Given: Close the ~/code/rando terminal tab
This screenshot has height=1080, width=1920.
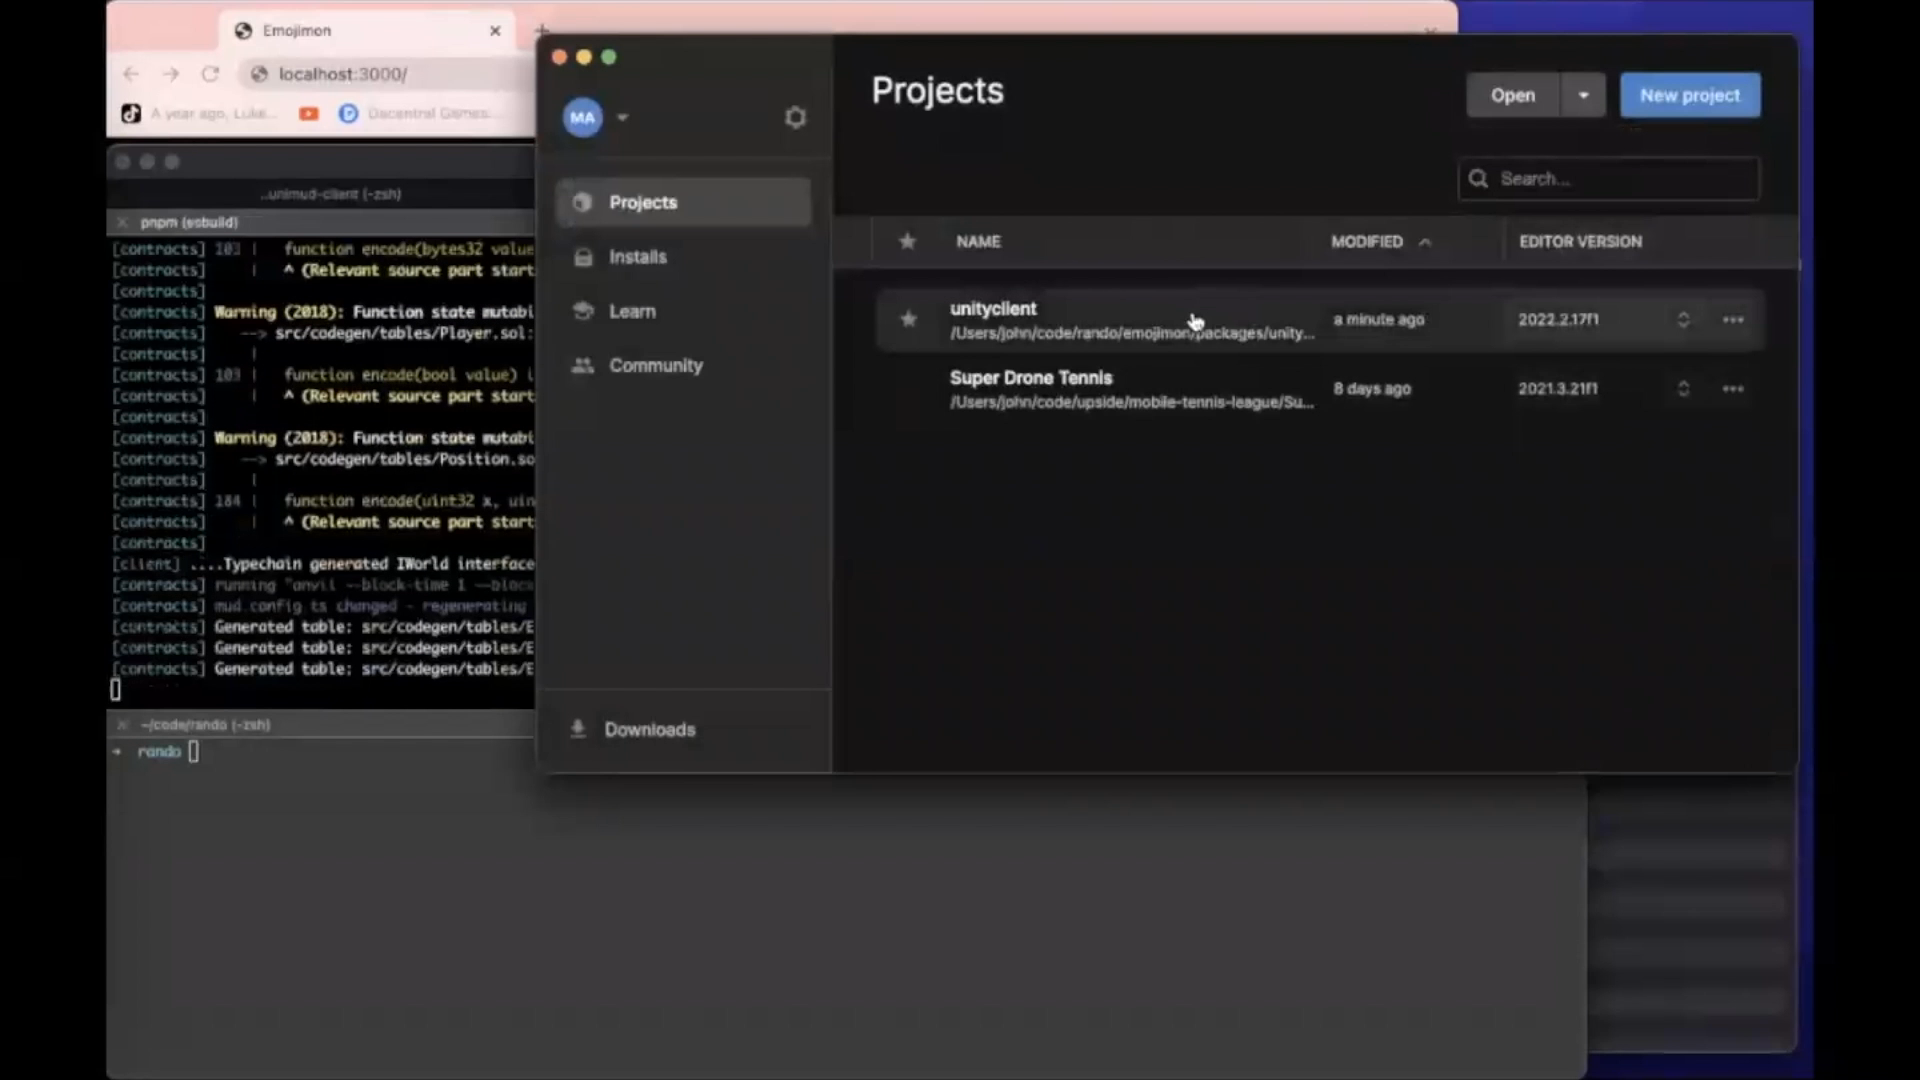Looking at the screenshot, I should coord(122,724).
